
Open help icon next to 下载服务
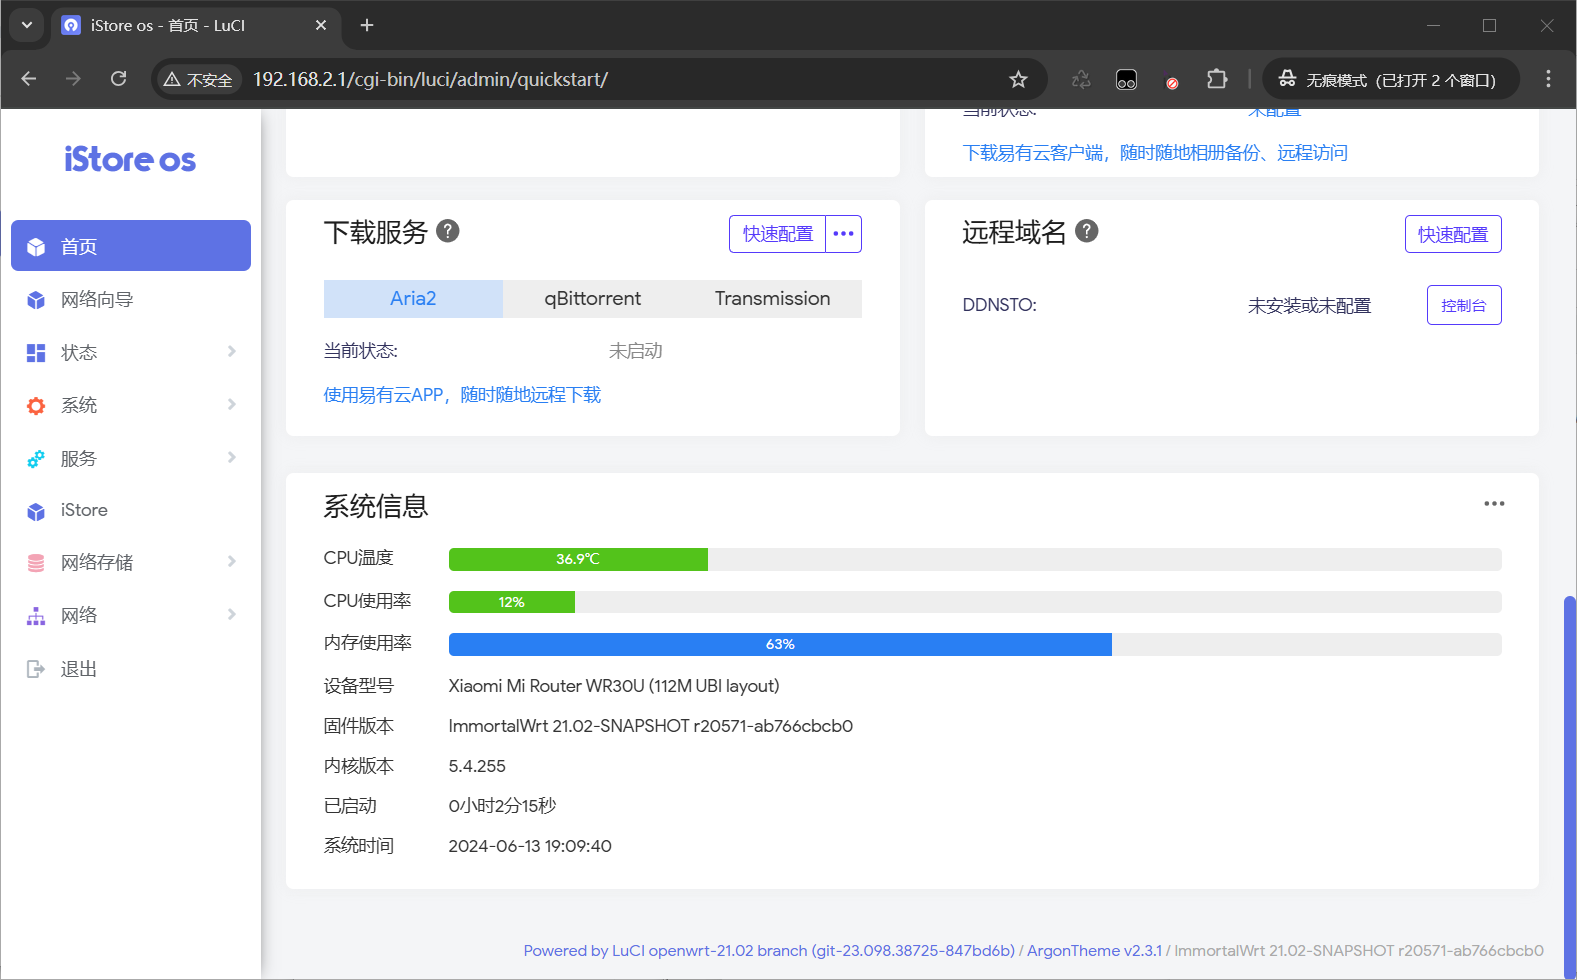pos(448,231)
